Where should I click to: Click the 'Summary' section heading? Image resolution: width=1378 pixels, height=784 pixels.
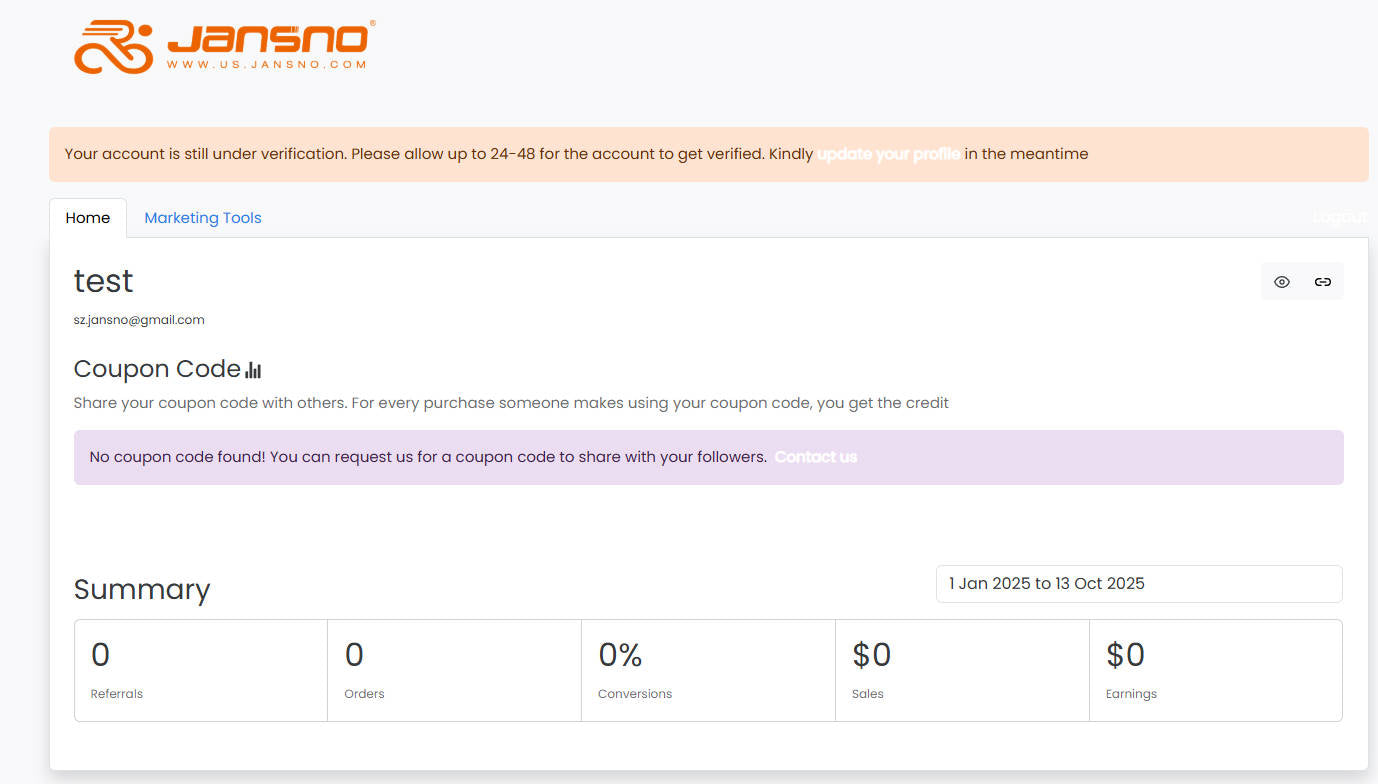(x=142, y=589)
